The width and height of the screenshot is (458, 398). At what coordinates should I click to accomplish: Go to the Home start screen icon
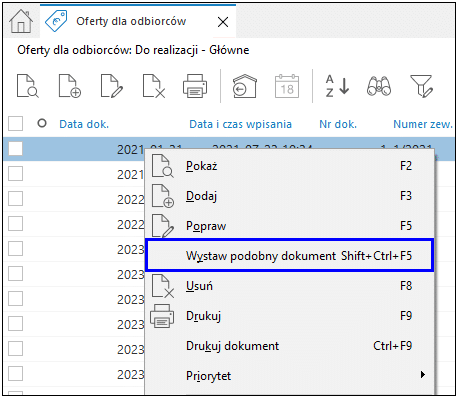[21, 21]
